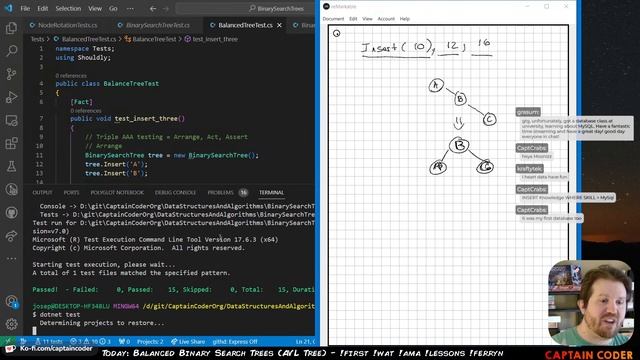Click the Tests breadcrumb
Viewport: 640px width, 360px height.
37,39
